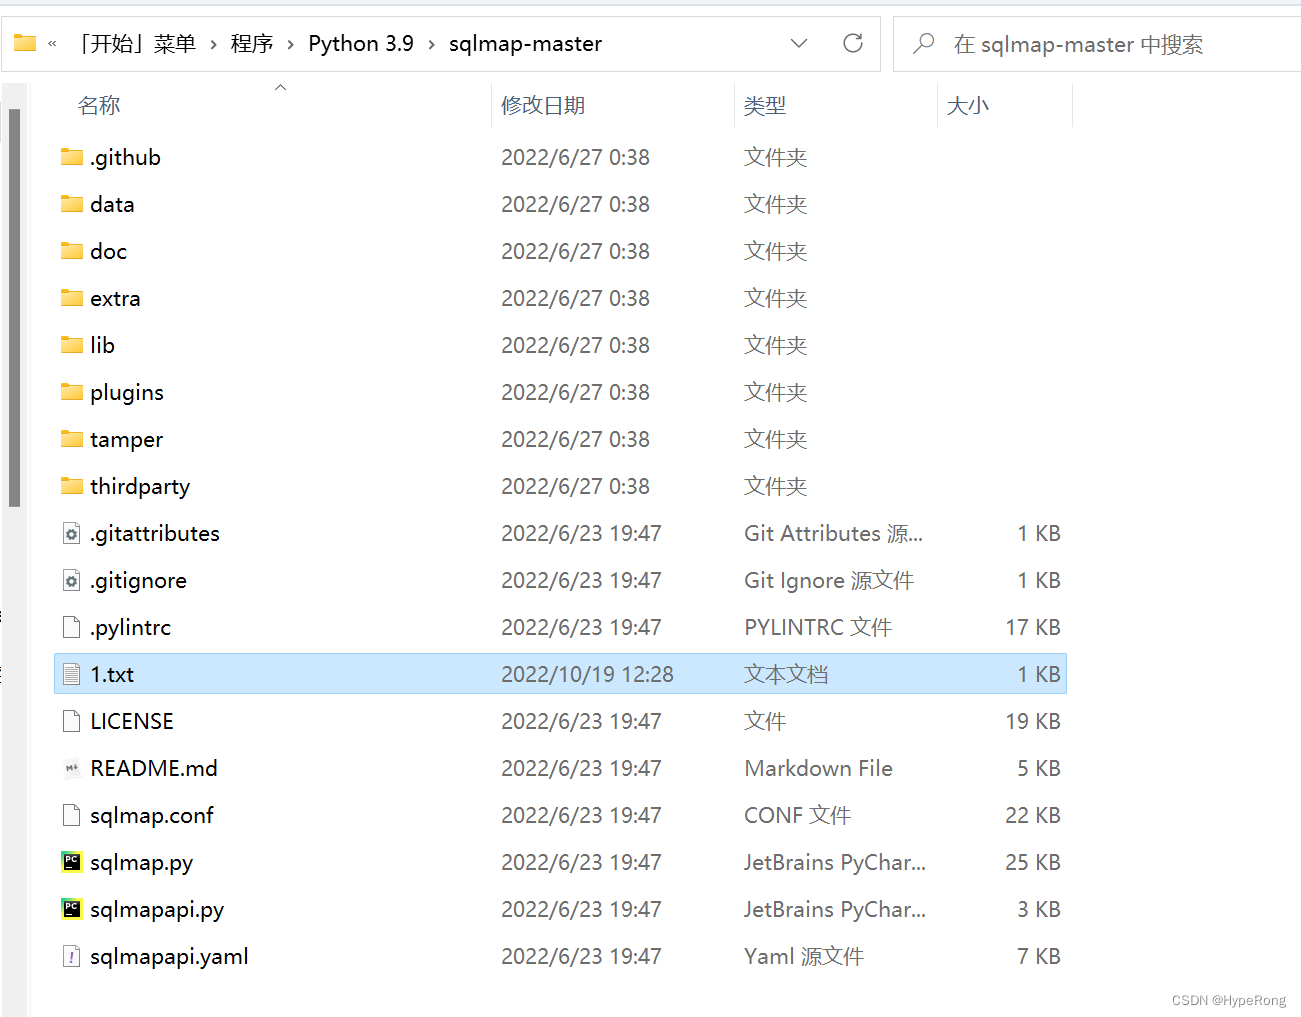Expand the chevron after 程序 breadcrumb
The image size is (1301, 1017).
(x=291, y=44)
